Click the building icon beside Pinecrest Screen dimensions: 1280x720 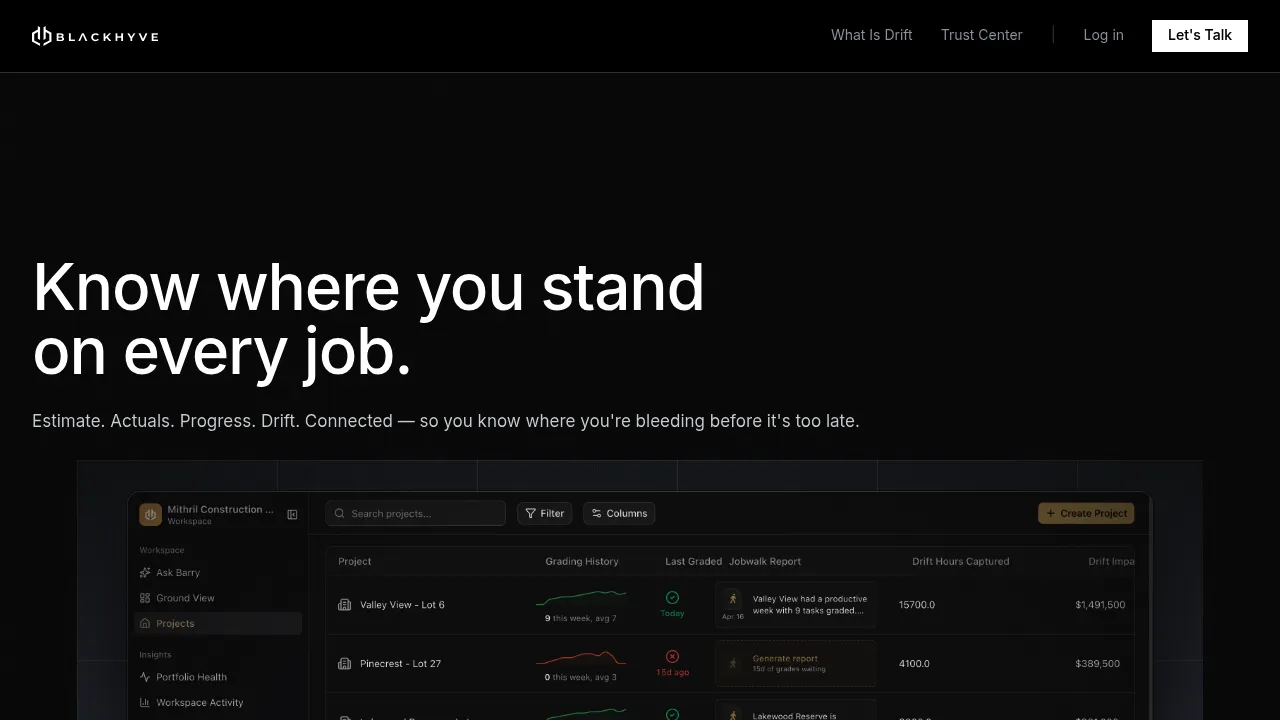(x=345, y=664)
